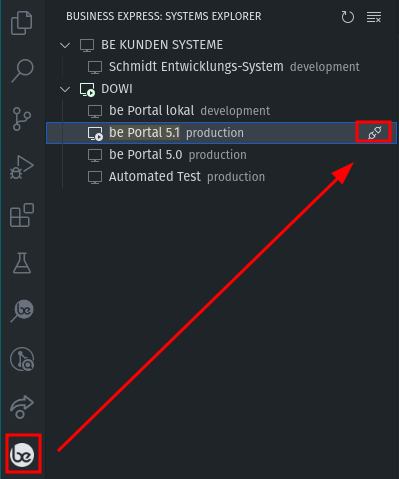Open the Search view
This screenshot has width=399, height=479.
point(22,71)
